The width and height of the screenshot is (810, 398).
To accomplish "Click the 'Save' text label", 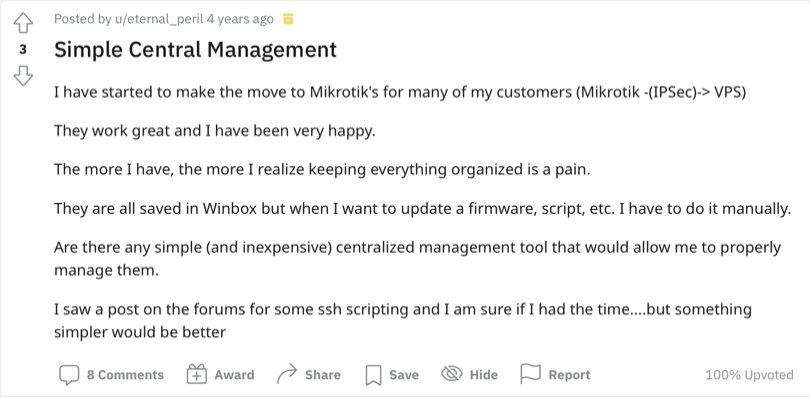I will (x=404, y=375).
